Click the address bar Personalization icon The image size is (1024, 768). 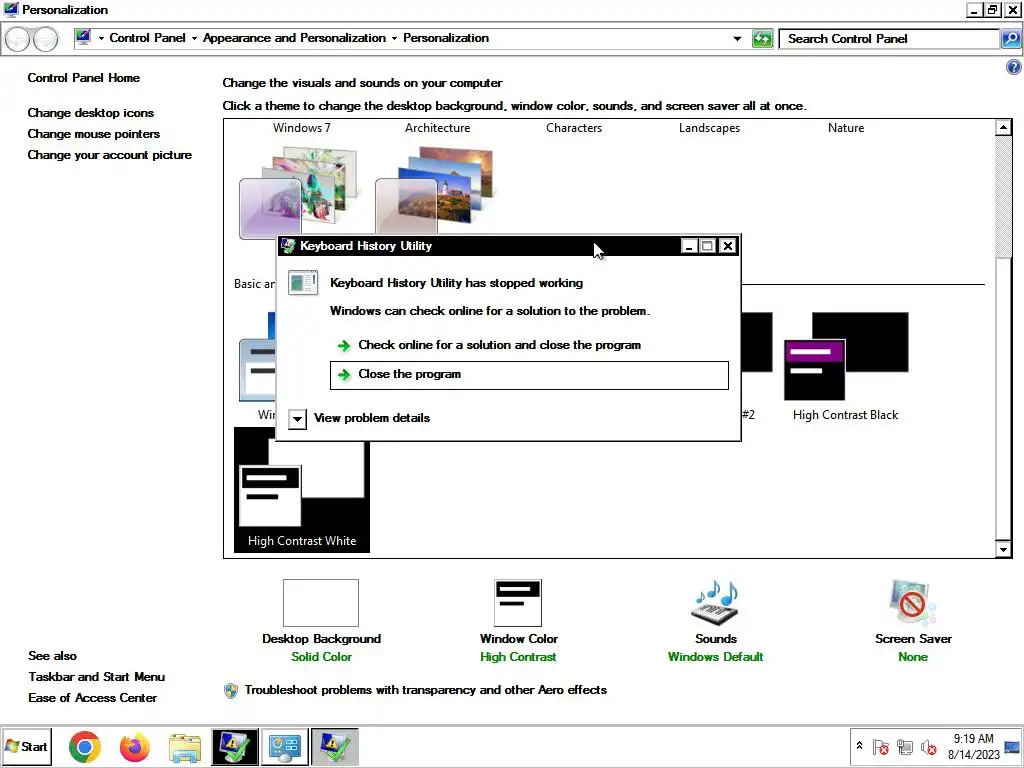tap(83, 37)
